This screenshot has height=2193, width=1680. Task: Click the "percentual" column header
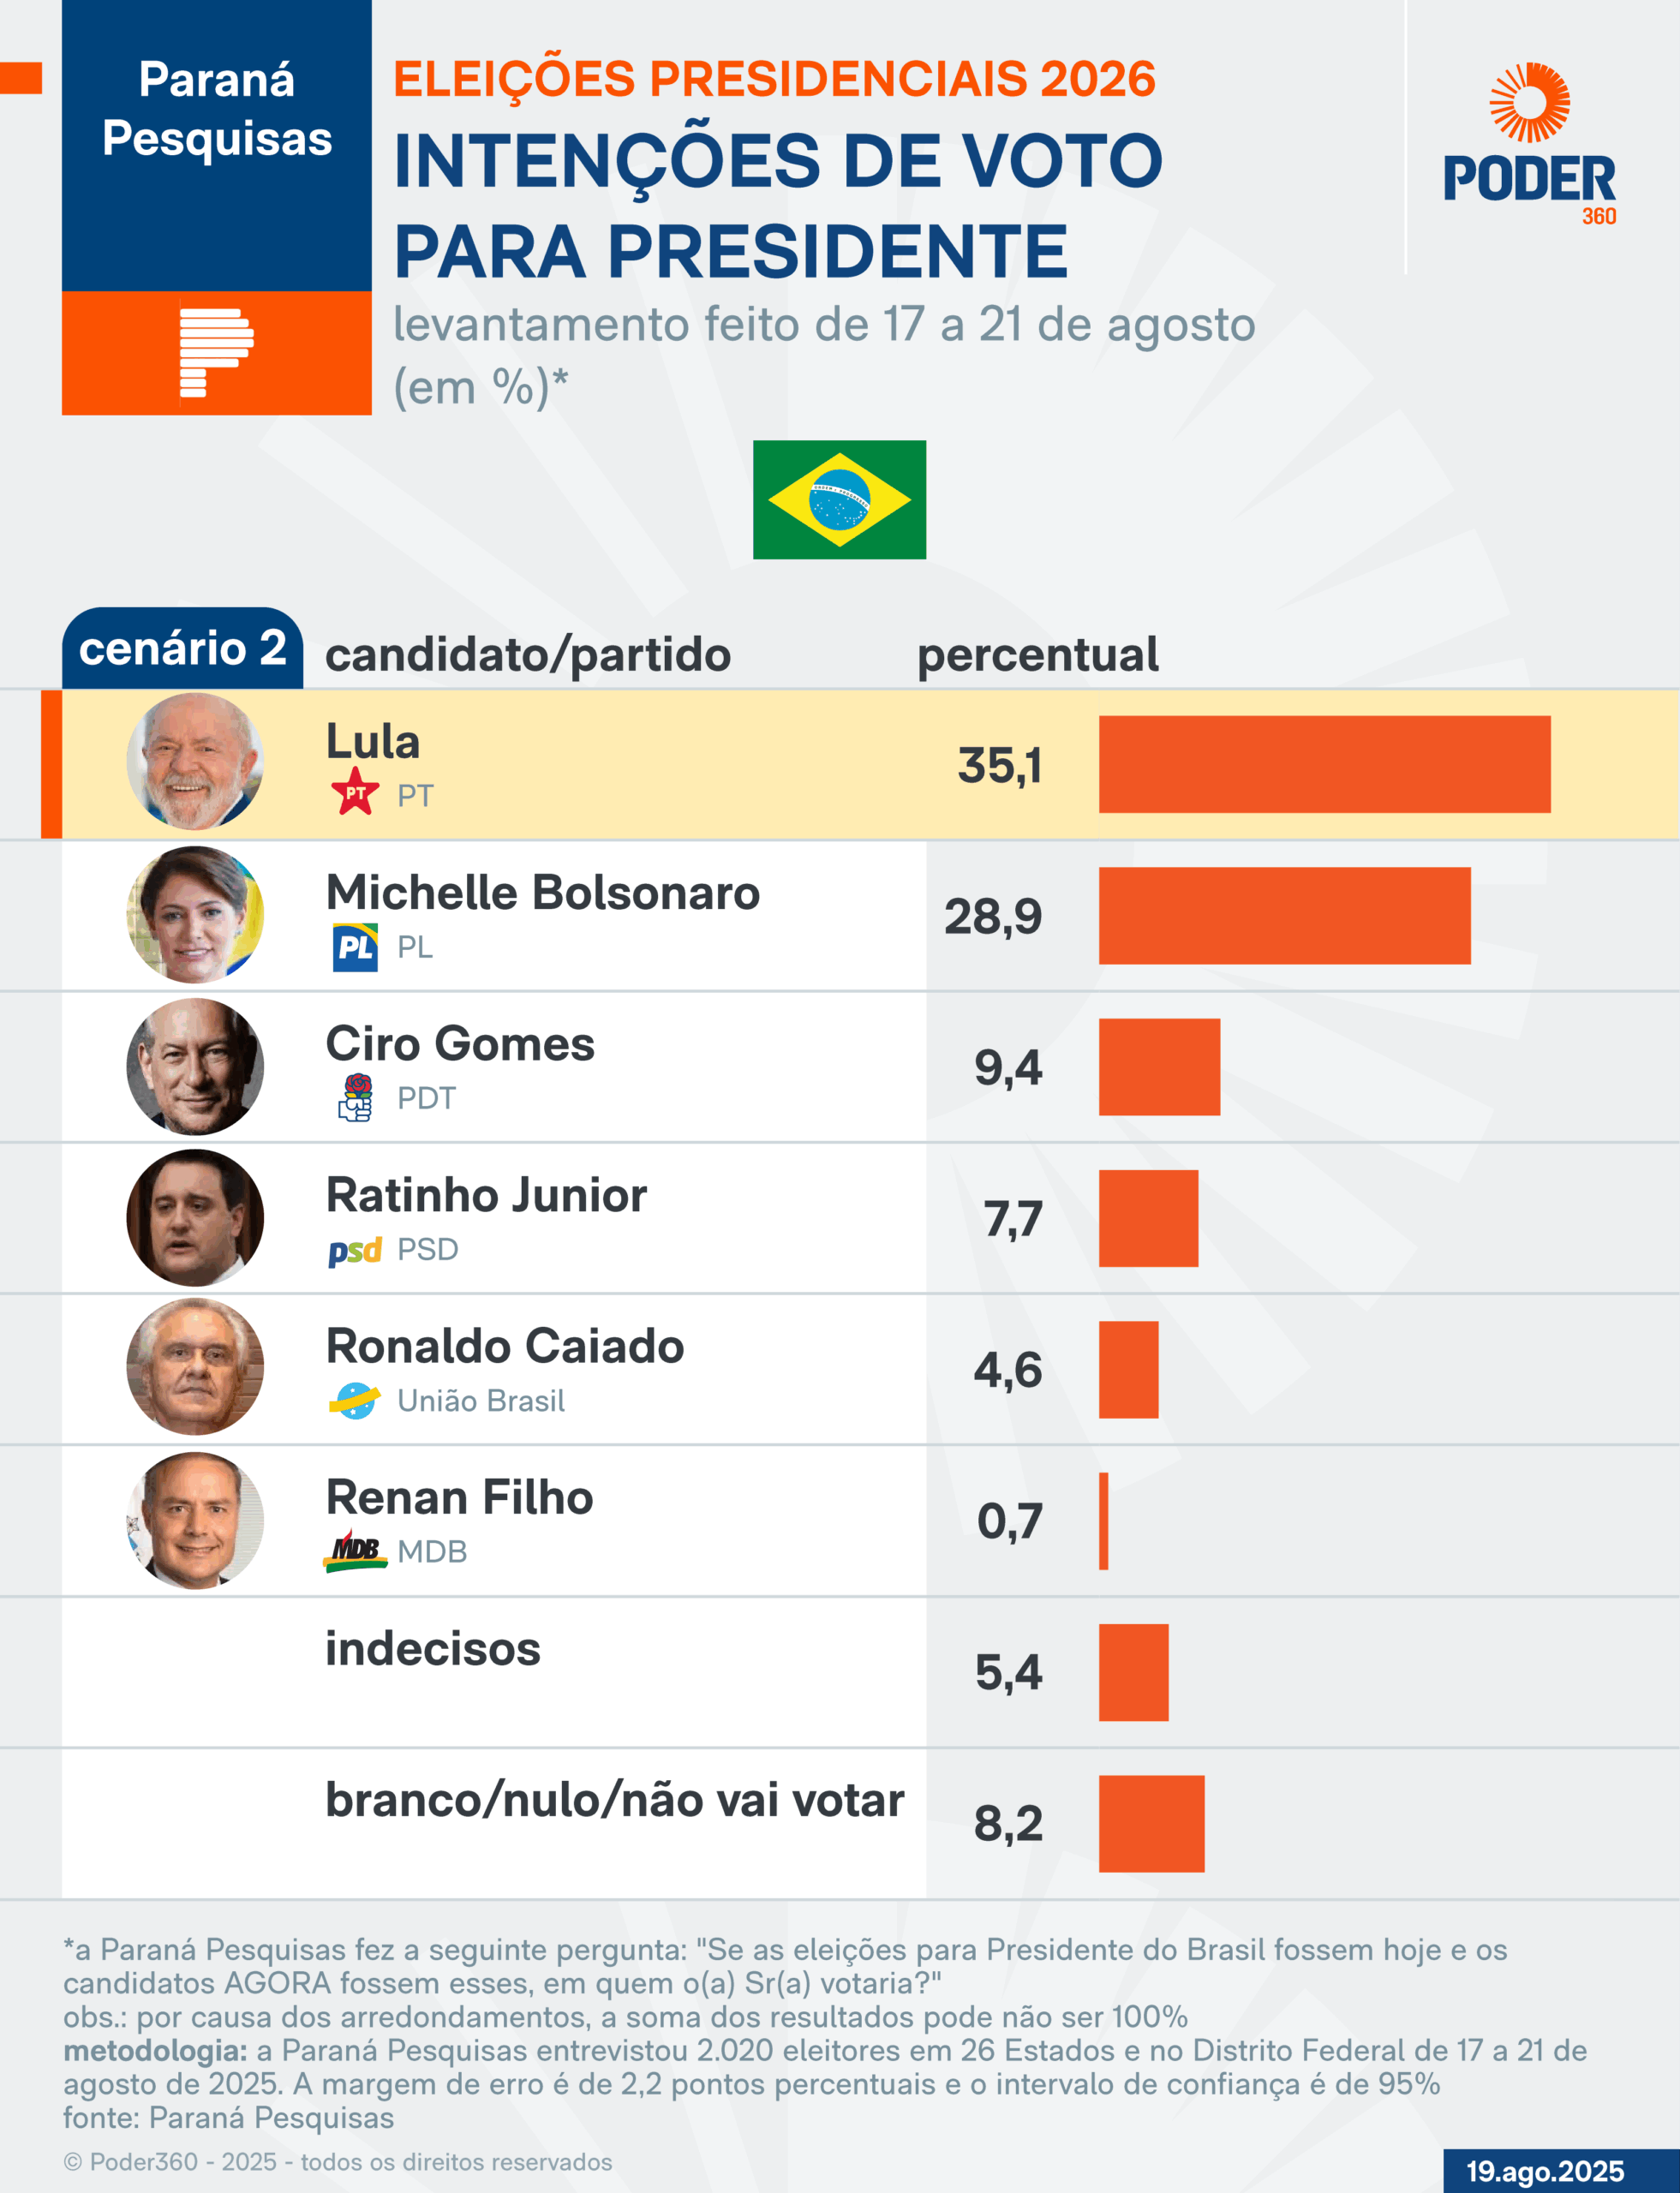tap(1038, 655)
